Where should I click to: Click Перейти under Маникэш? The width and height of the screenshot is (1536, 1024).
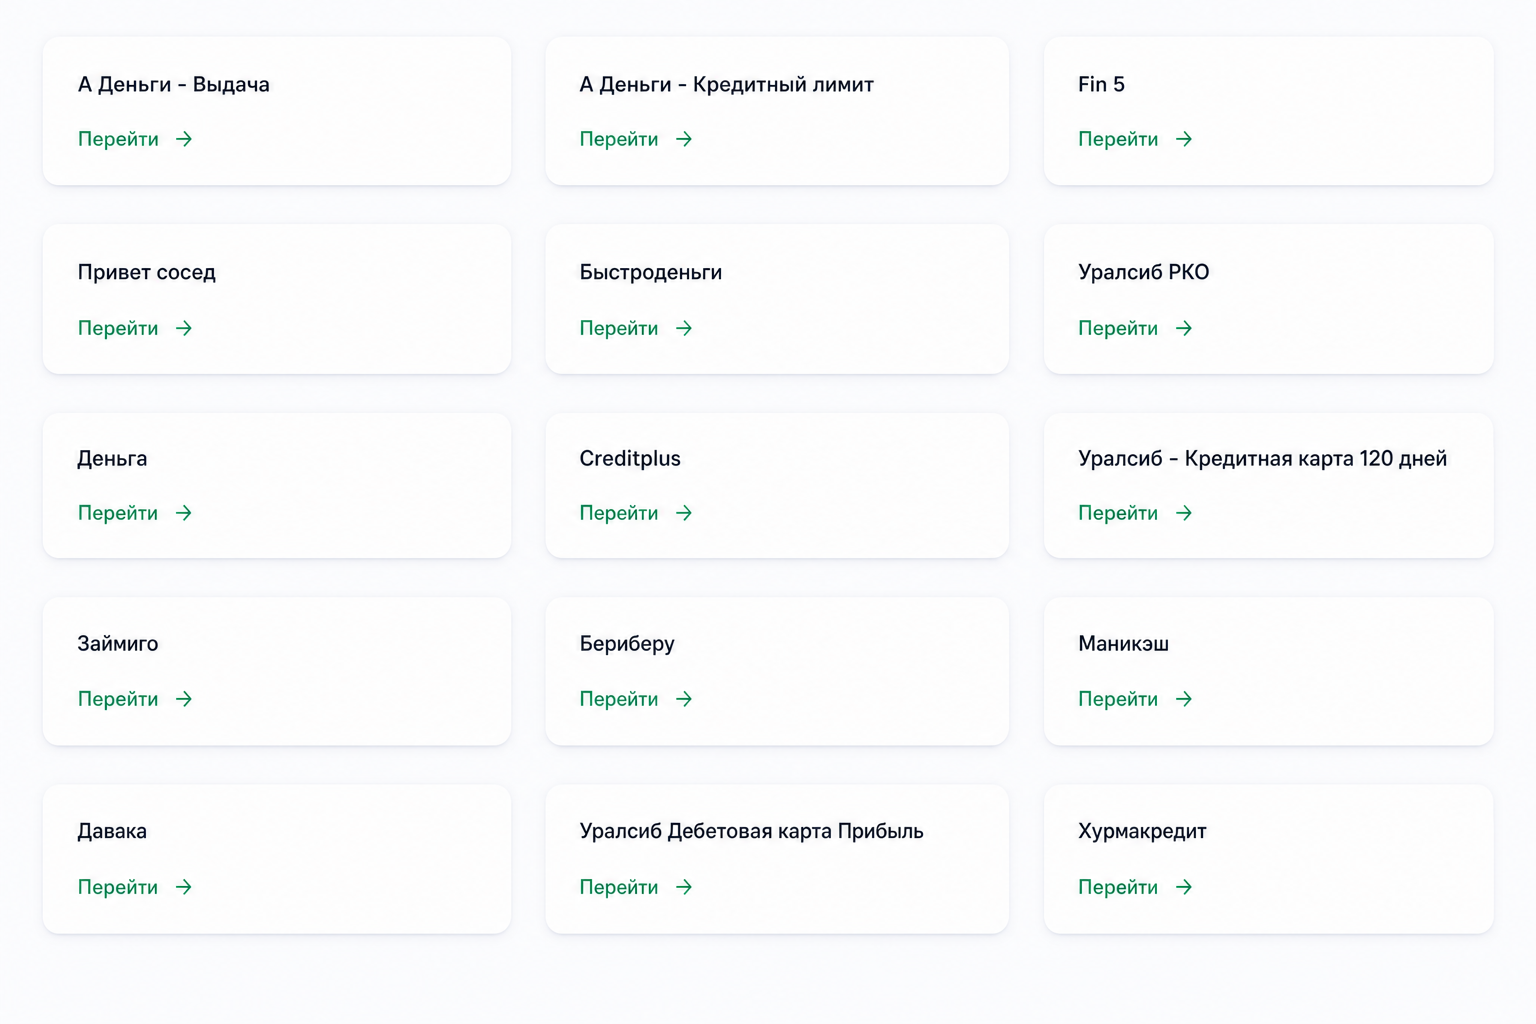pos(1118,699)
